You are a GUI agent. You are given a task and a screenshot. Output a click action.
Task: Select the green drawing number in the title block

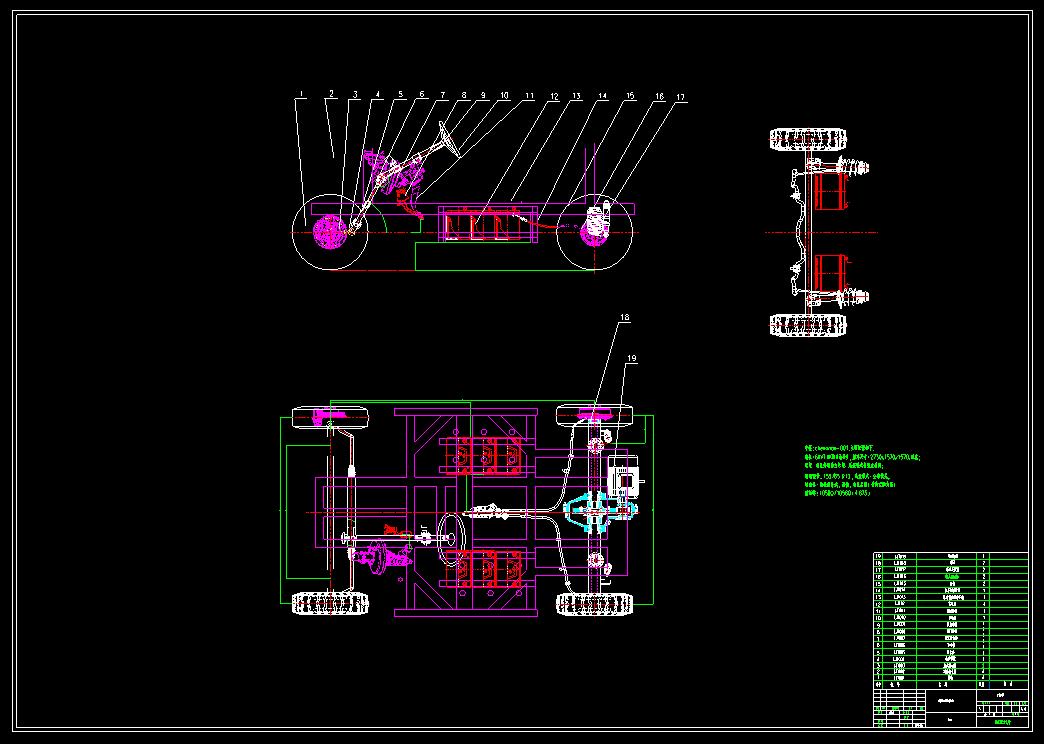[1002, 721]
